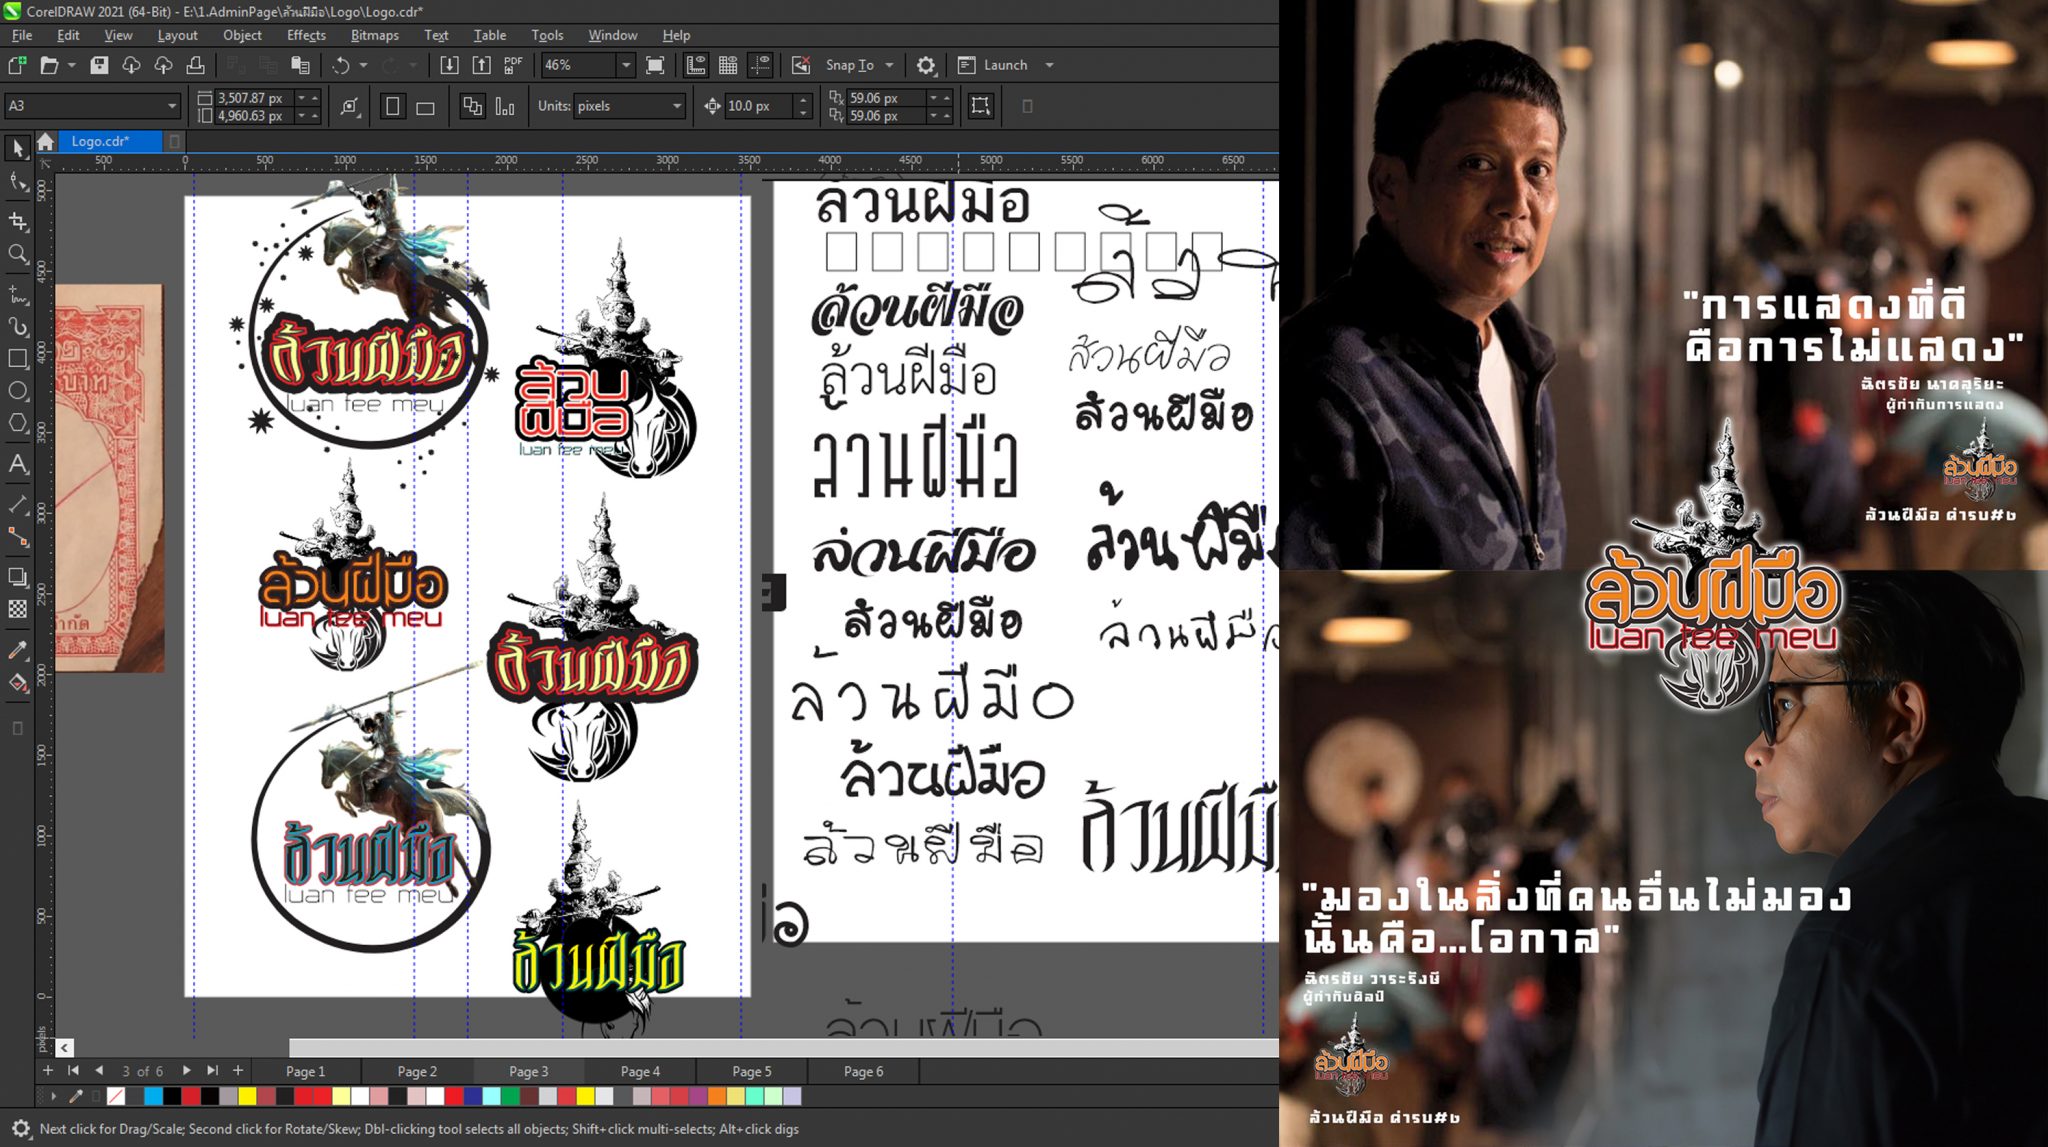Pick the cyan blue palette swatch
The width and height of the screenshot is (2048, 1147).
coord(153,1096)
